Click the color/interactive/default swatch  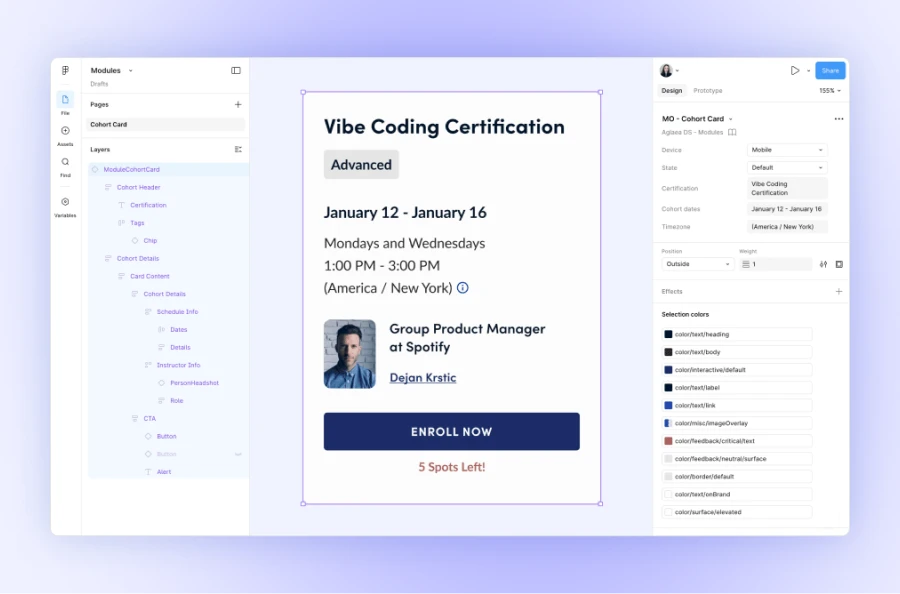pos(668,370)
